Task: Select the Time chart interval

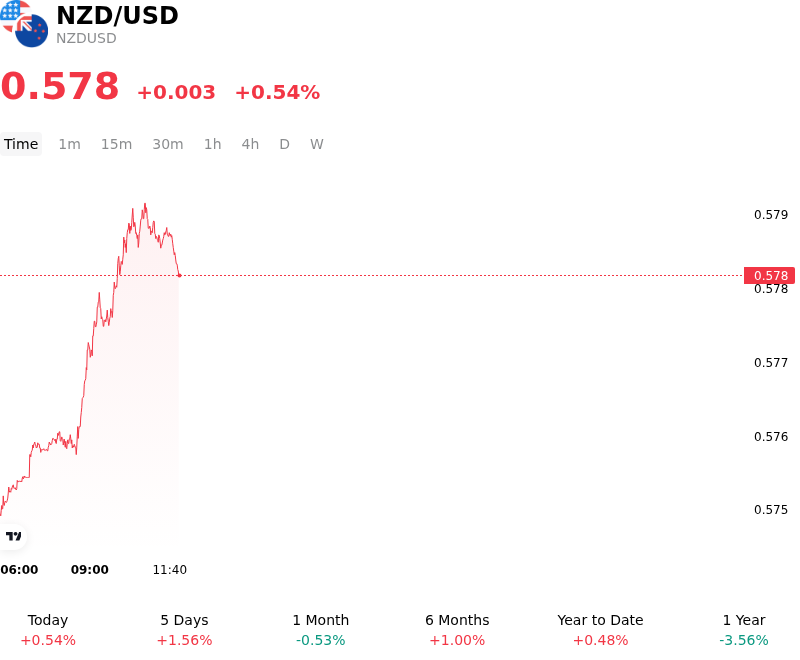Action: click(x=21, y=144)
